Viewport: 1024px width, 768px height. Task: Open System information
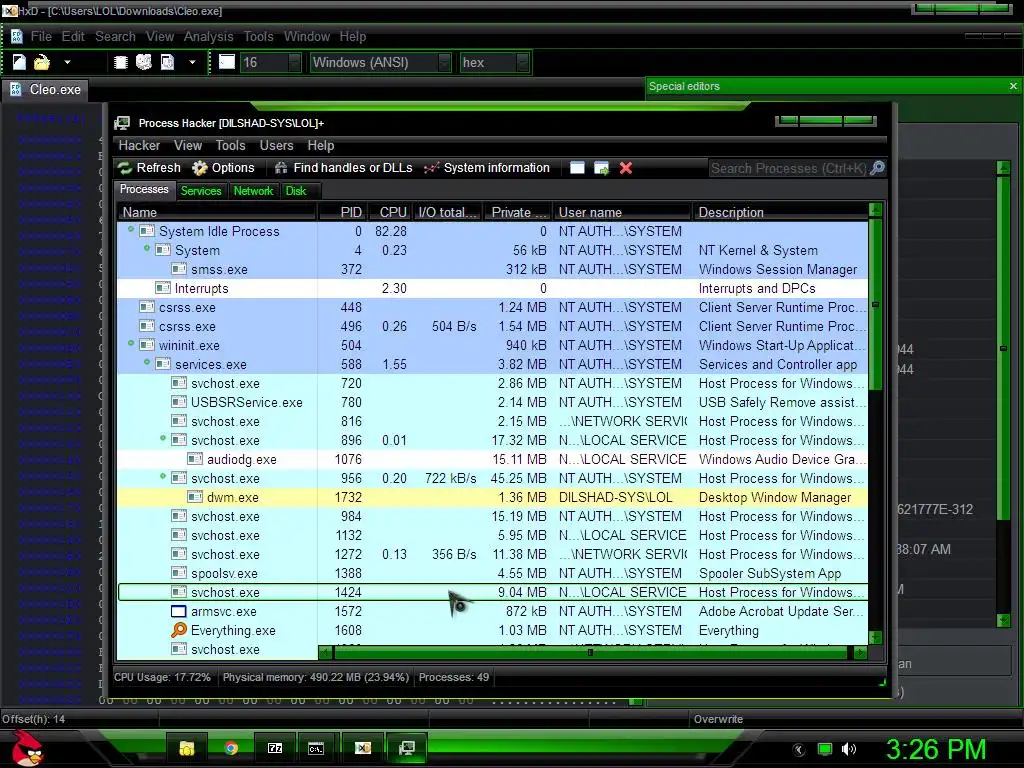(x=487, y=168)
